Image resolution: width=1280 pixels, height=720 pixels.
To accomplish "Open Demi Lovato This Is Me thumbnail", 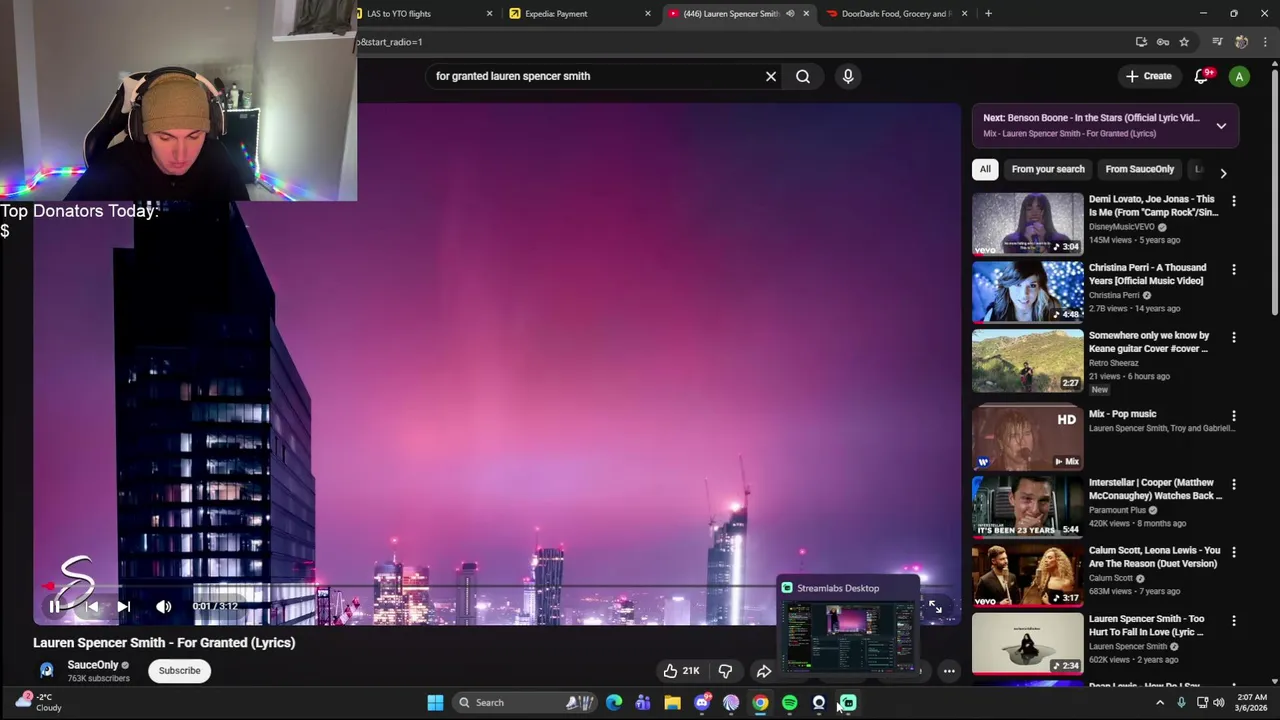I will tap(1028, 224).
